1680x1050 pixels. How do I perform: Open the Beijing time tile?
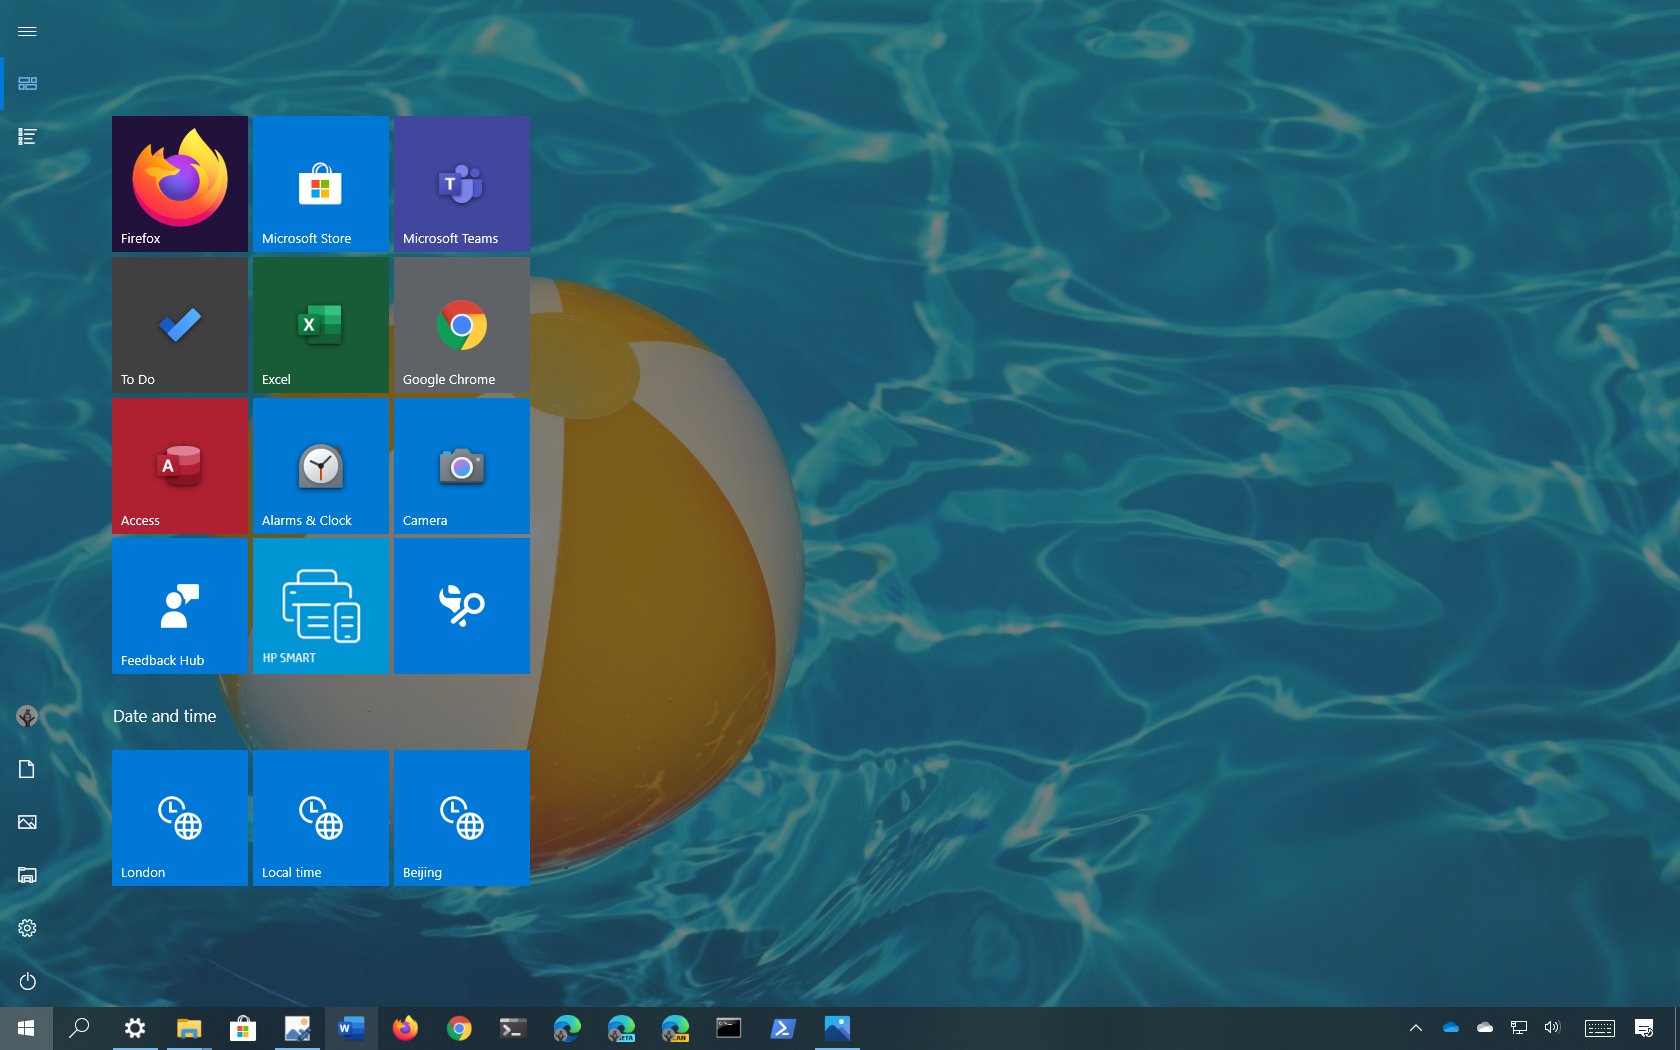(x=462, y=818)
